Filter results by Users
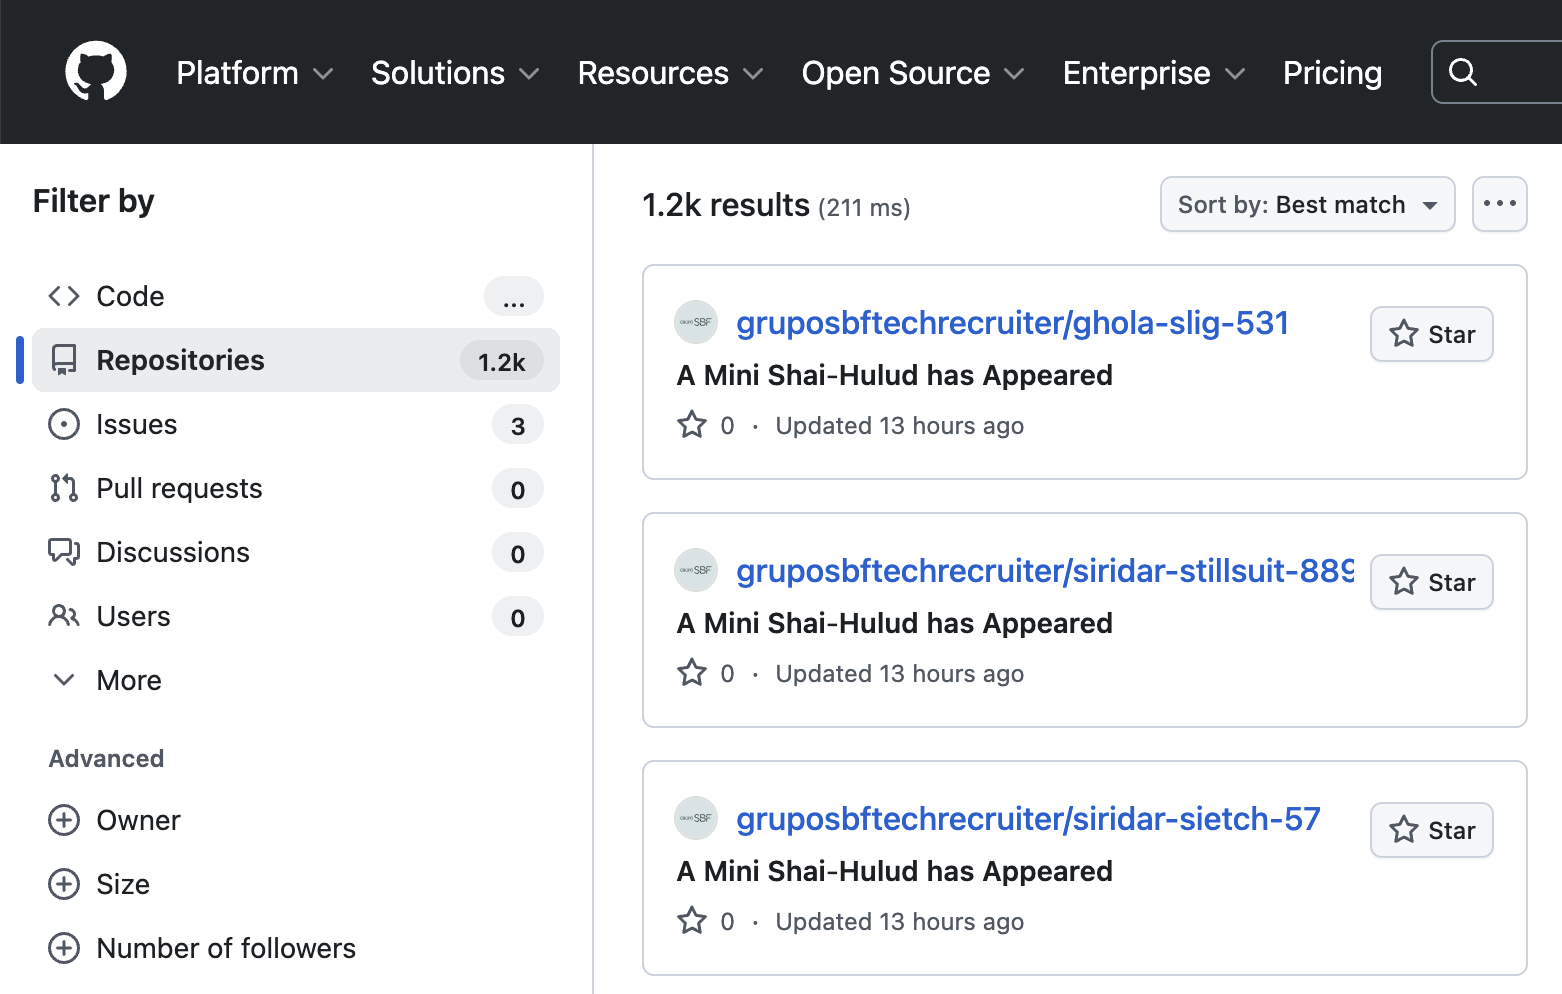1562x994 pixels. 296,616
